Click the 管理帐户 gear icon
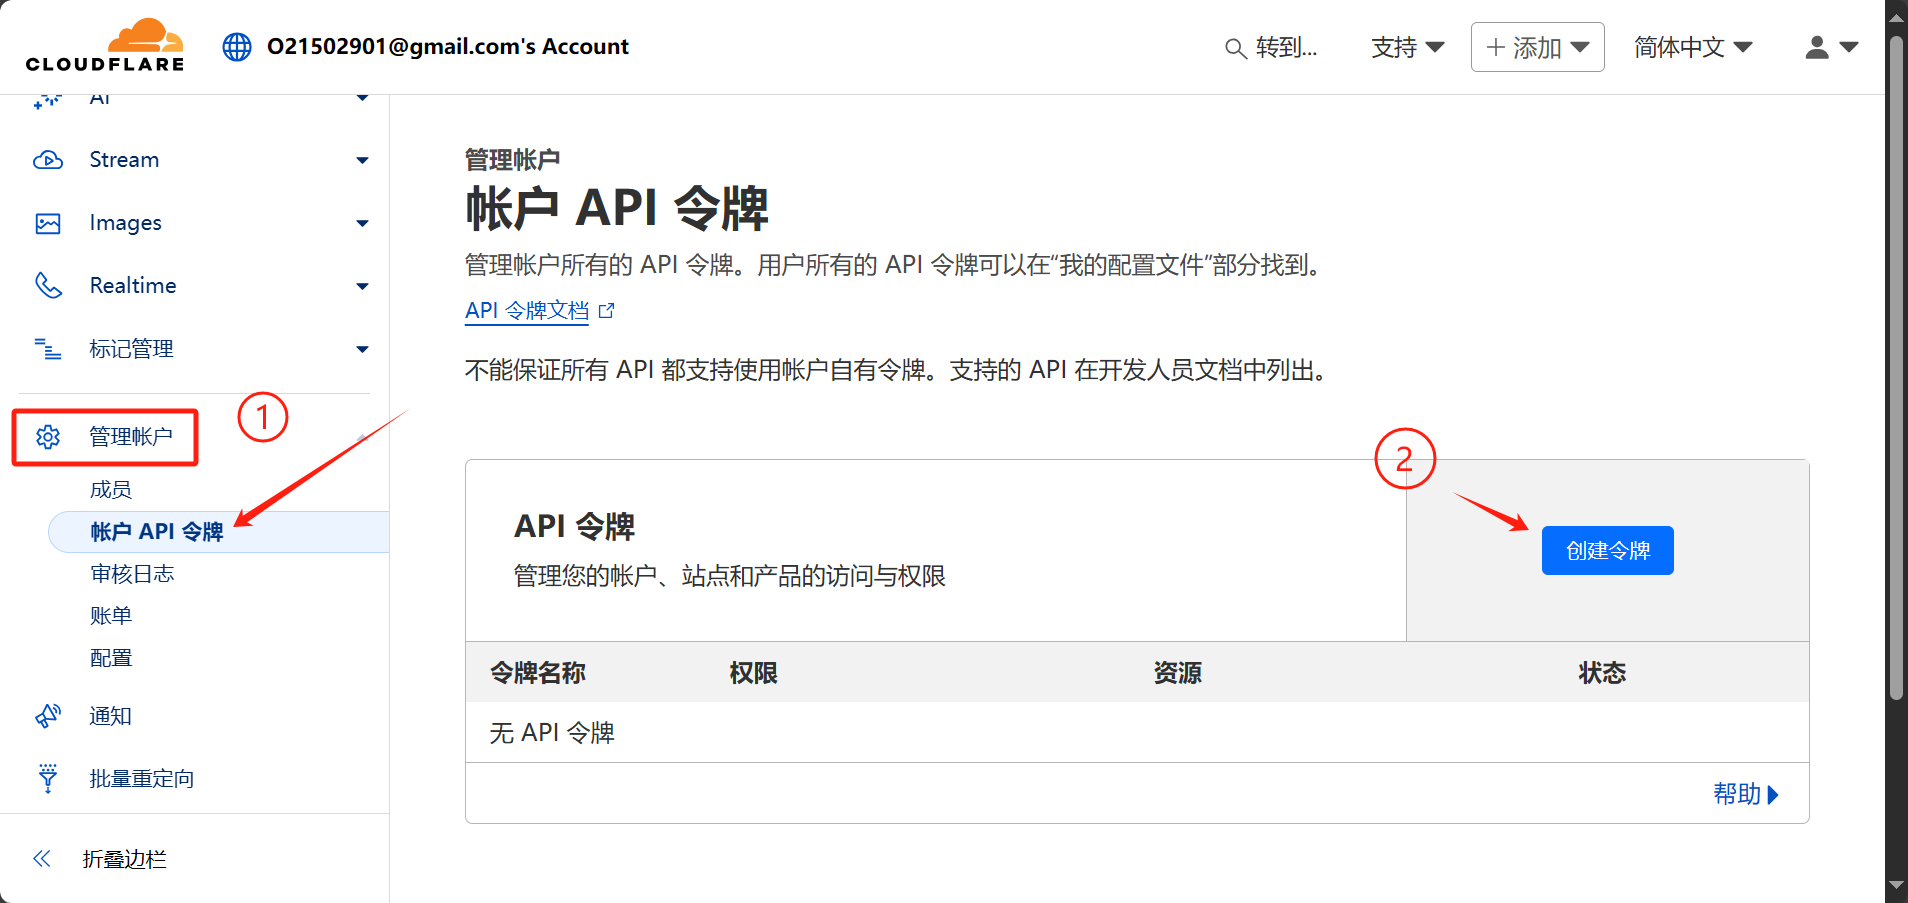The height and width of the screenshot is (903, 1908). pyautogui.click(x=48, y=437)
